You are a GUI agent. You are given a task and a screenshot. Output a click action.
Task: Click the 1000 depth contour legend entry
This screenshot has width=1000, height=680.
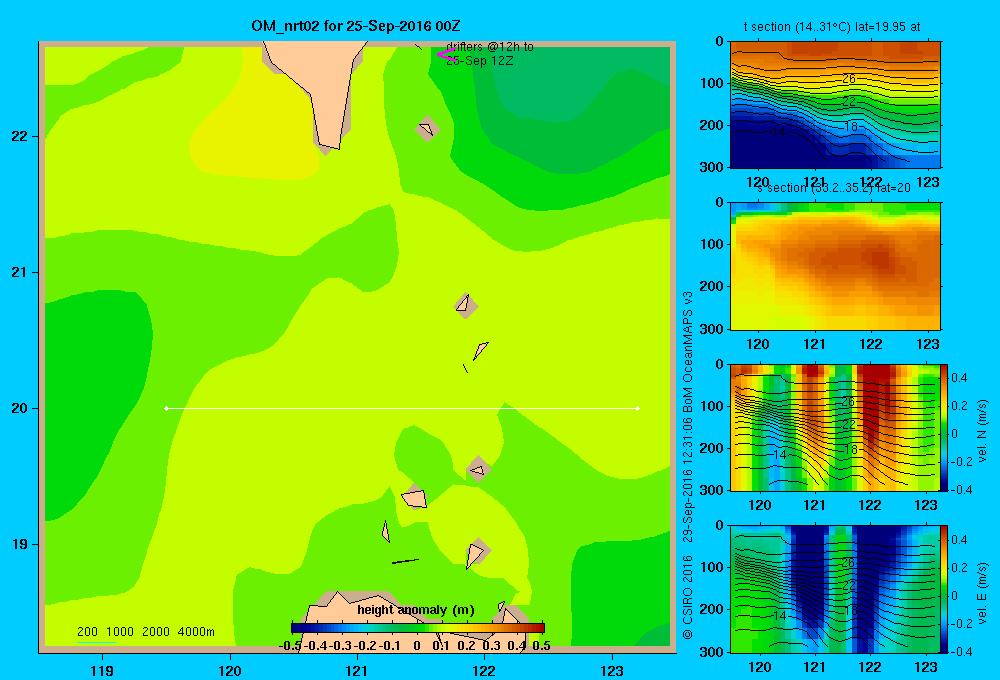pos(120,632)
